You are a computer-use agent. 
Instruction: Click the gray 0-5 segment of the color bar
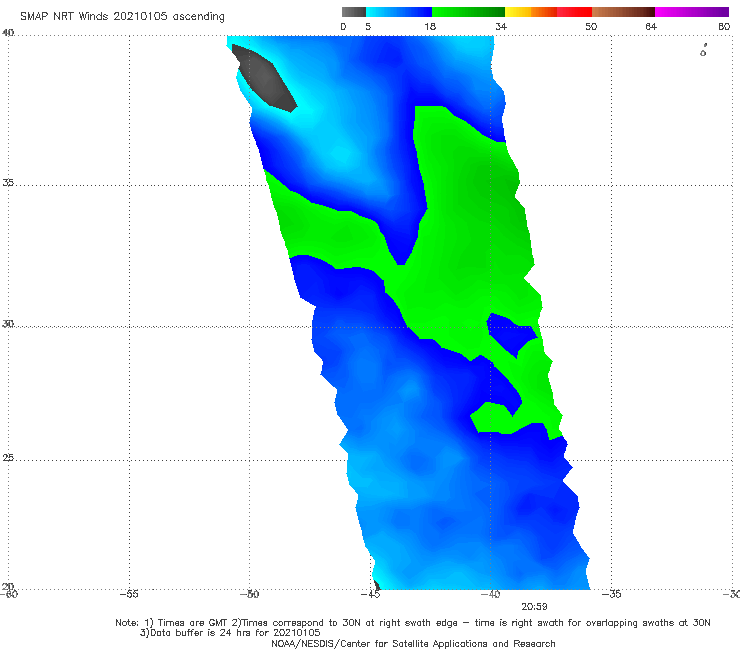pyautogui.click(x=354, y=12)
